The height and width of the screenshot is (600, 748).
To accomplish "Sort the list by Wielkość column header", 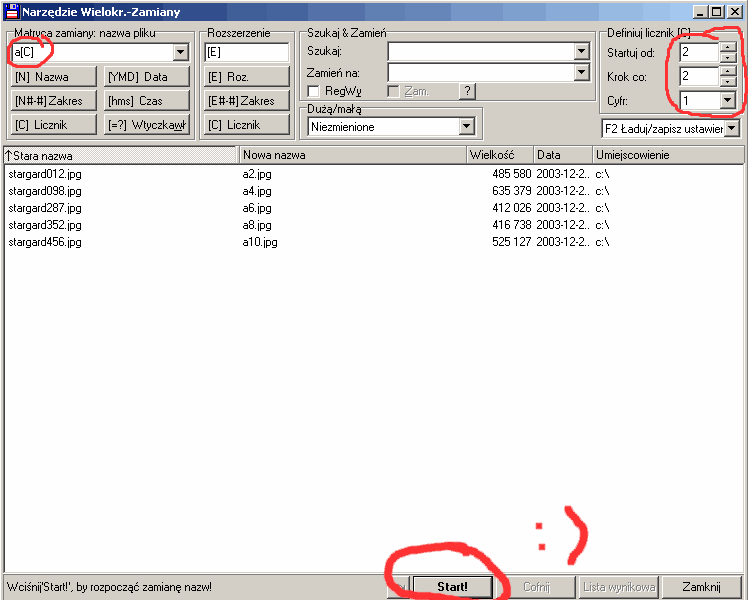I will (498, 156).
